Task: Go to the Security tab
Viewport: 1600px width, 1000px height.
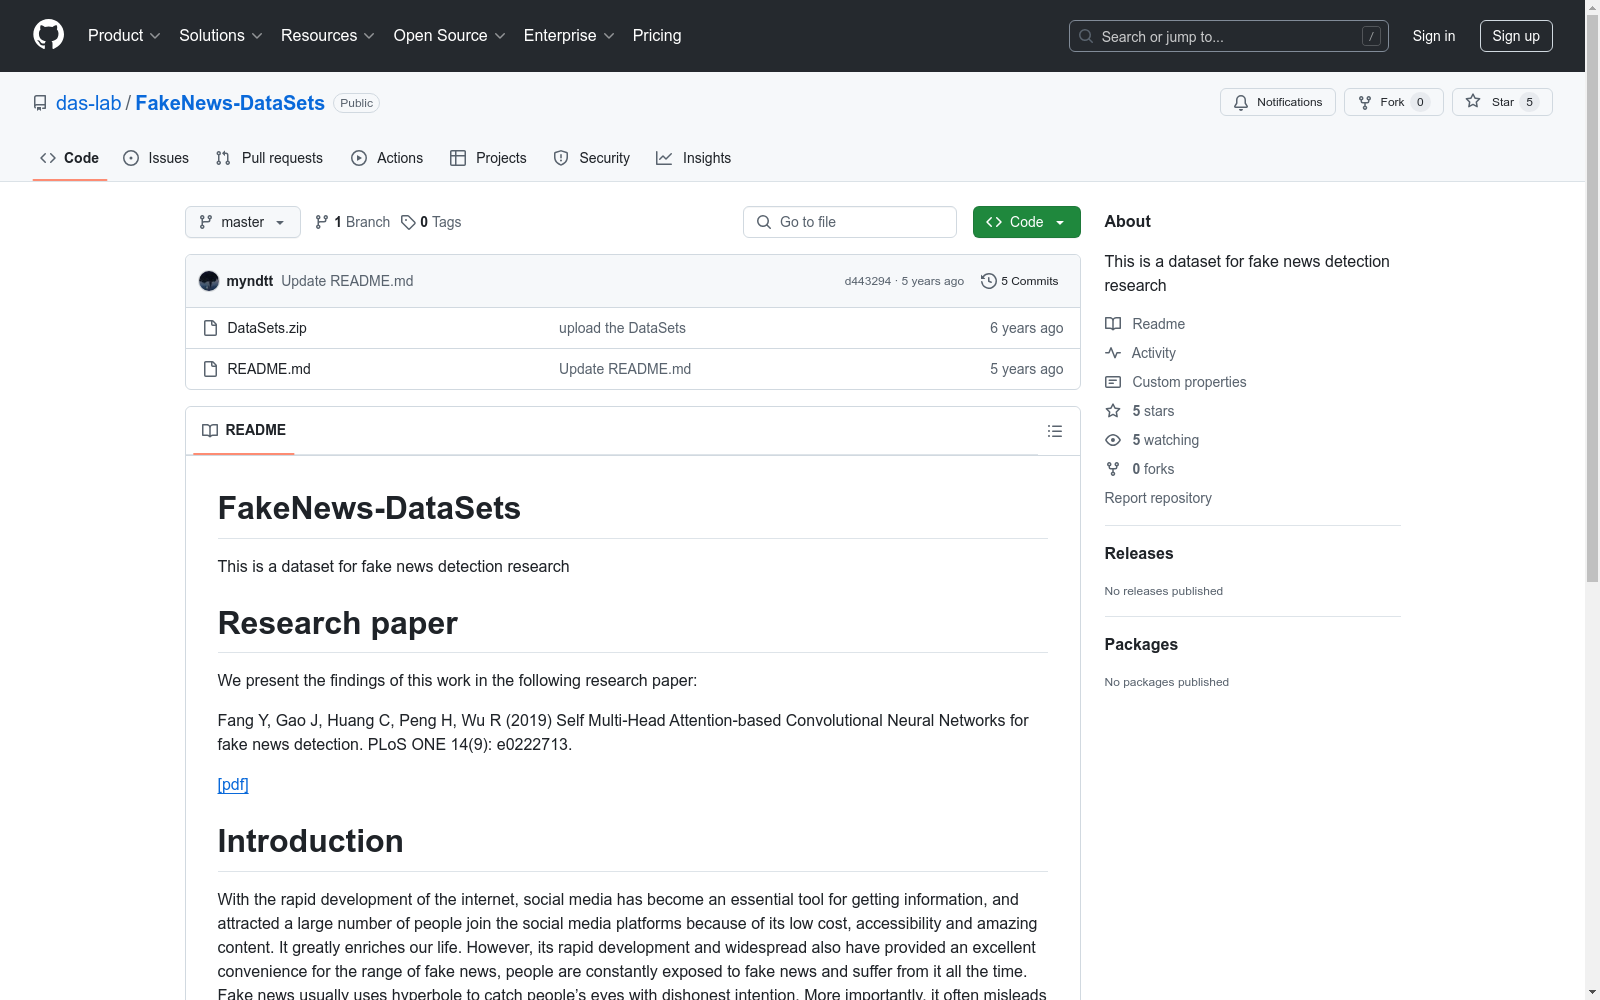Action: [x=592, y=158]
